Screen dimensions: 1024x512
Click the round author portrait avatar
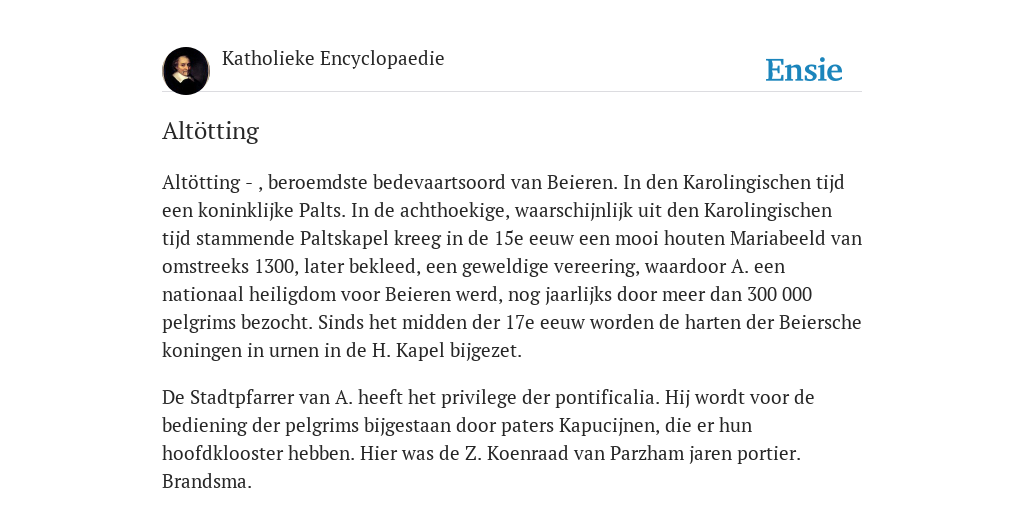pos(185,71)
